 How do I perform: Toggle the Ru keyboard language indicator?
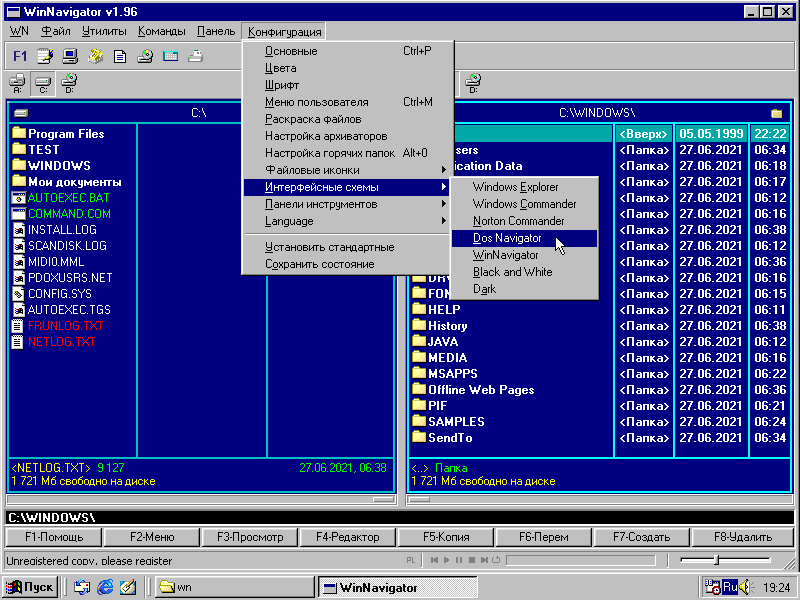(x=730, y=587)
